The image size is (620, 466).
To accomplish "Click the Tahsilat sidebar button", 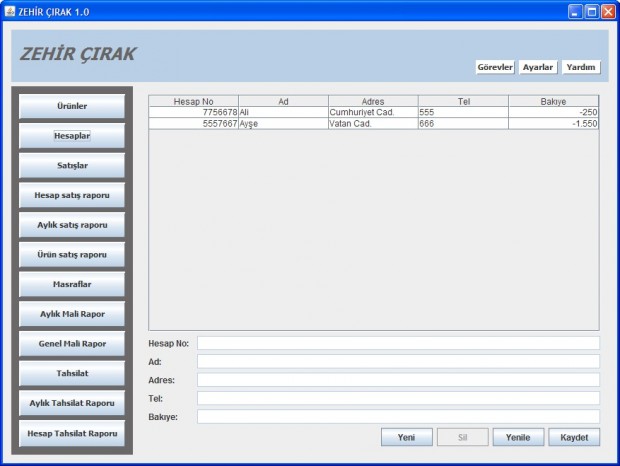I will point(72,373).
